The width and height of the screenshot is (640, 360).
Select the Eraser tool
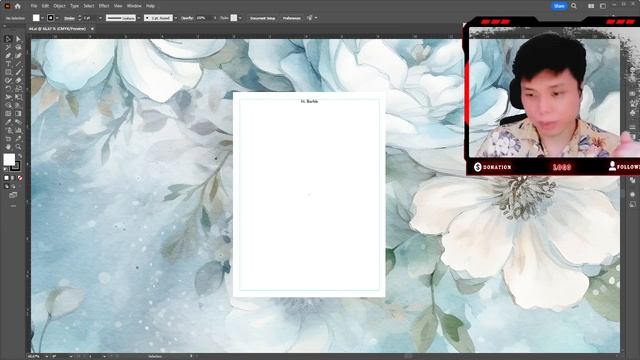(x=18, y=80)
